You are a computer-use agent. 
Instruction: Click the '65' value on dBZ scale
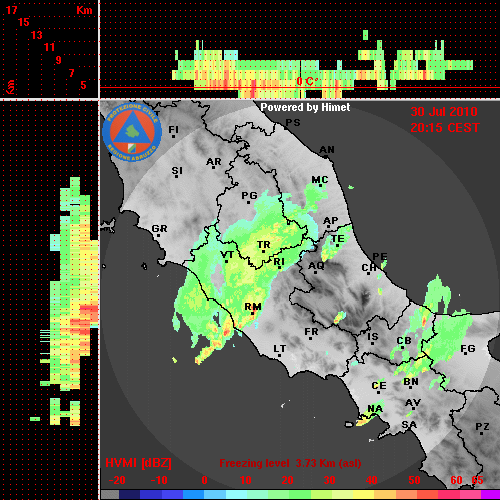tap(477, 480)
